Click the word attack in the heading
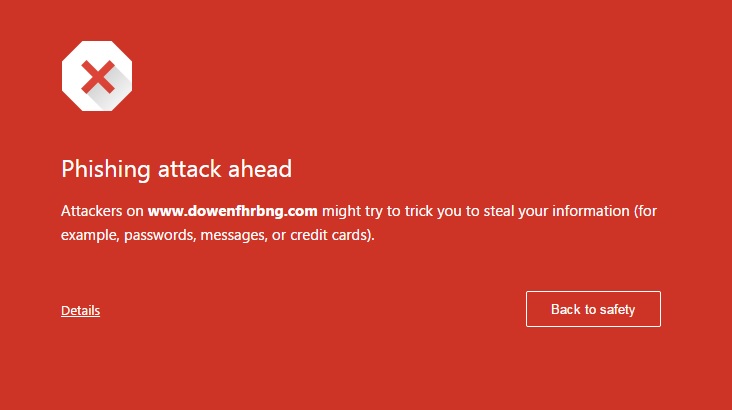Viewport: 732px width, 410px height. [x=189, y=169]
